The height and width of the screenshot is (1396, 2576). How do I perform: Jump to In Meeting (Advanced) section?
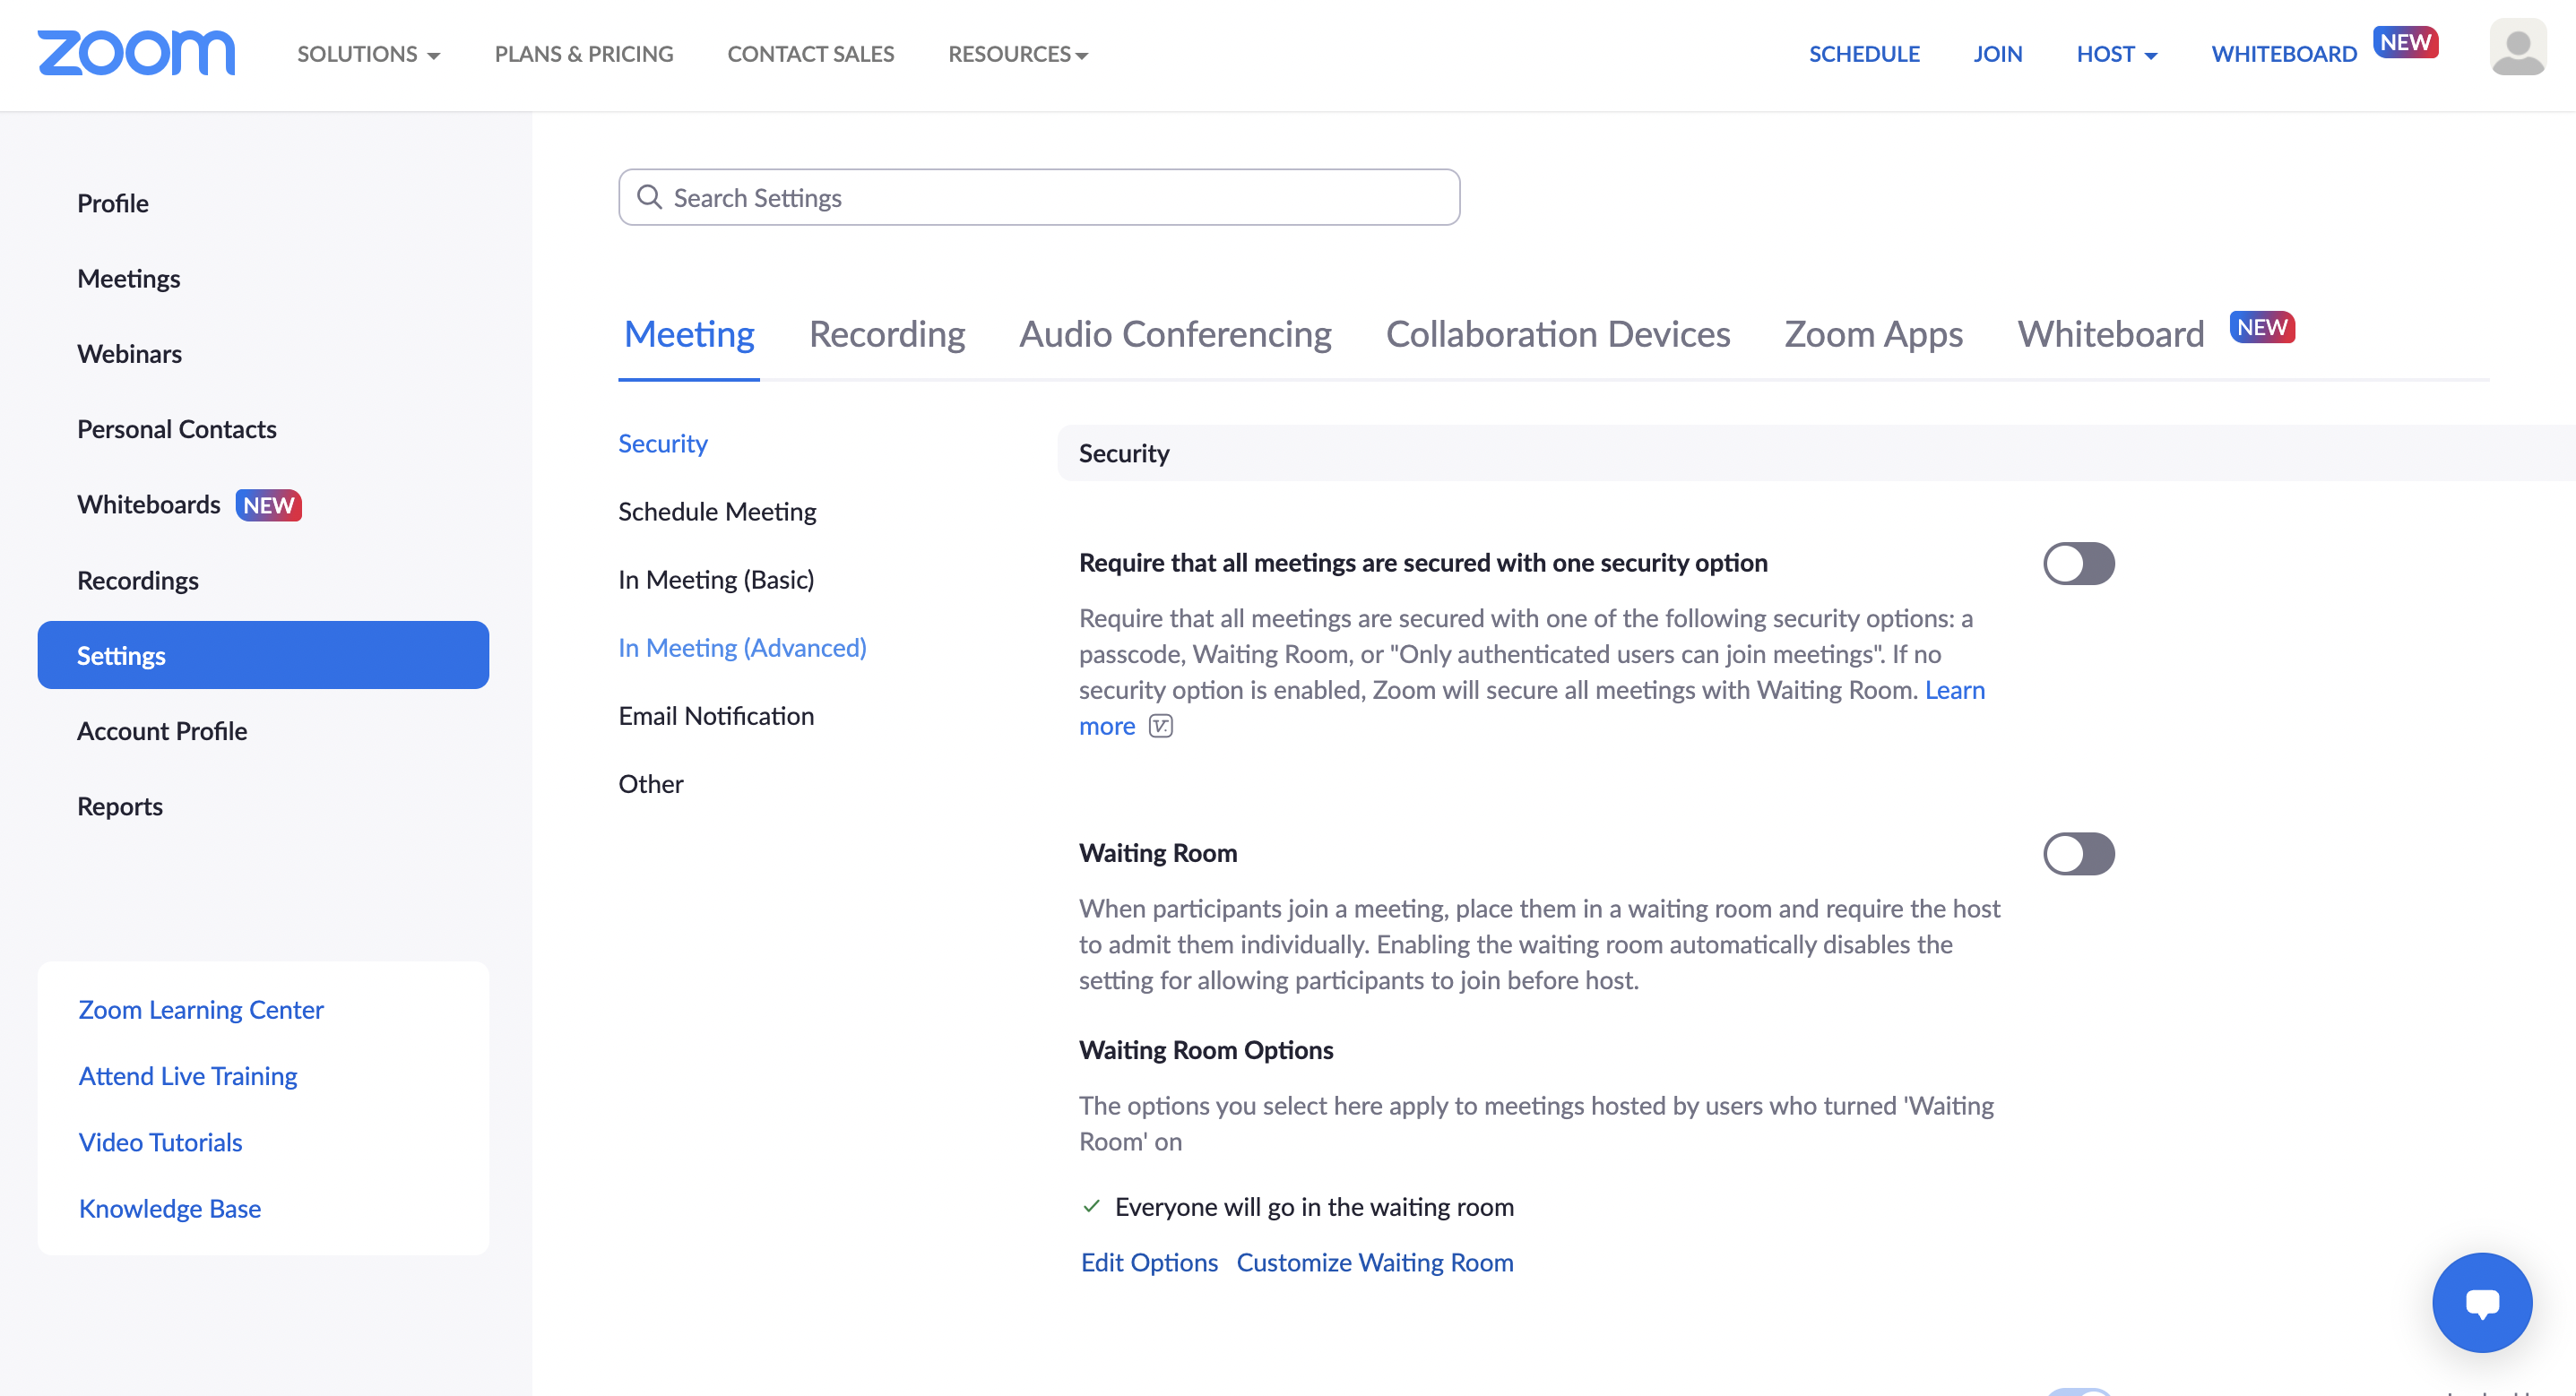click(742, 647)
